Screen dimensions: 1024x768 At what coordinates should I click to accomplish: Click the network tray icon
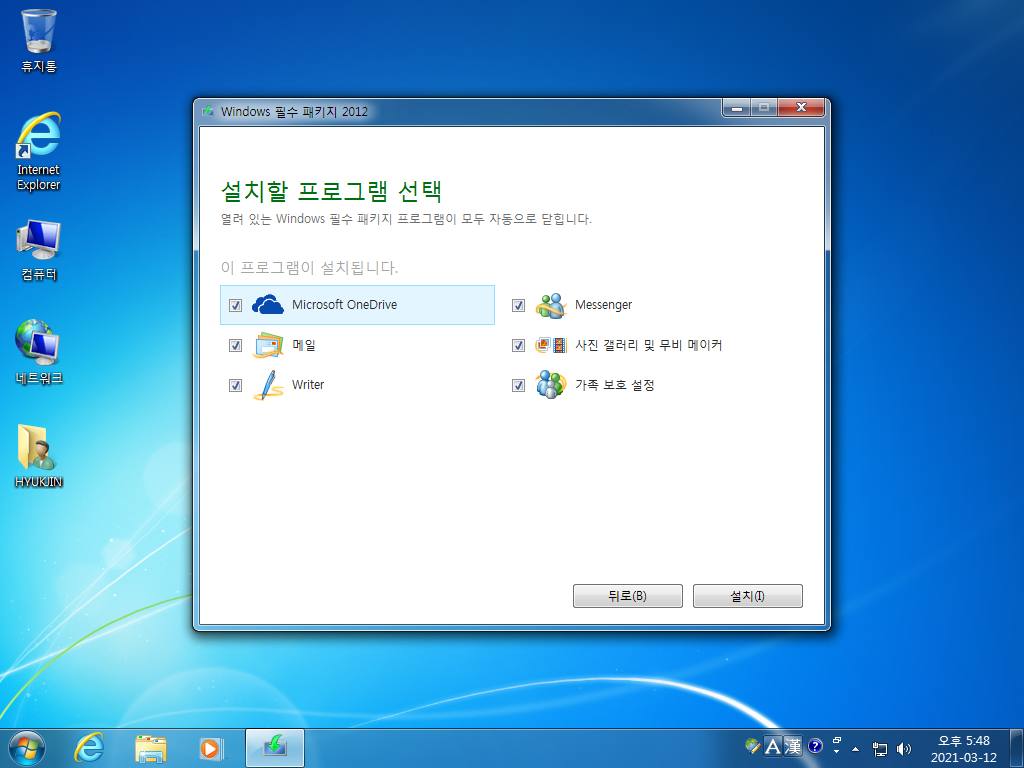click(x=880, y=749)
